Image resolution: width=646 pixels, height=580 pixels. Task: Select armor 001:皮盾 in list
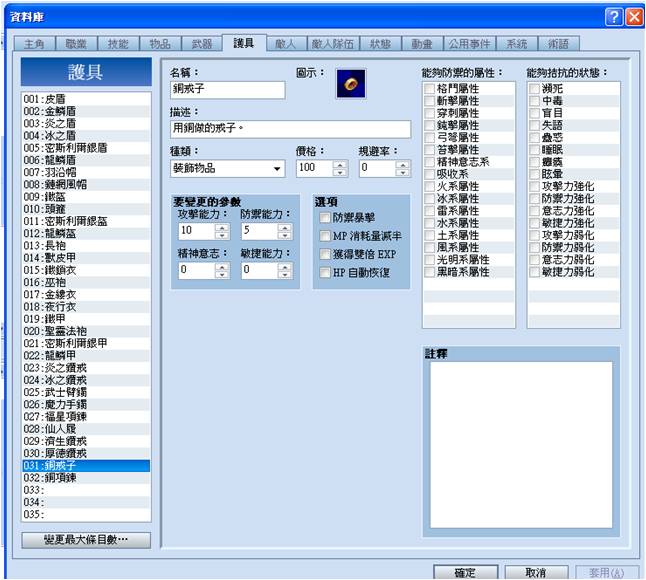(86, 99)
